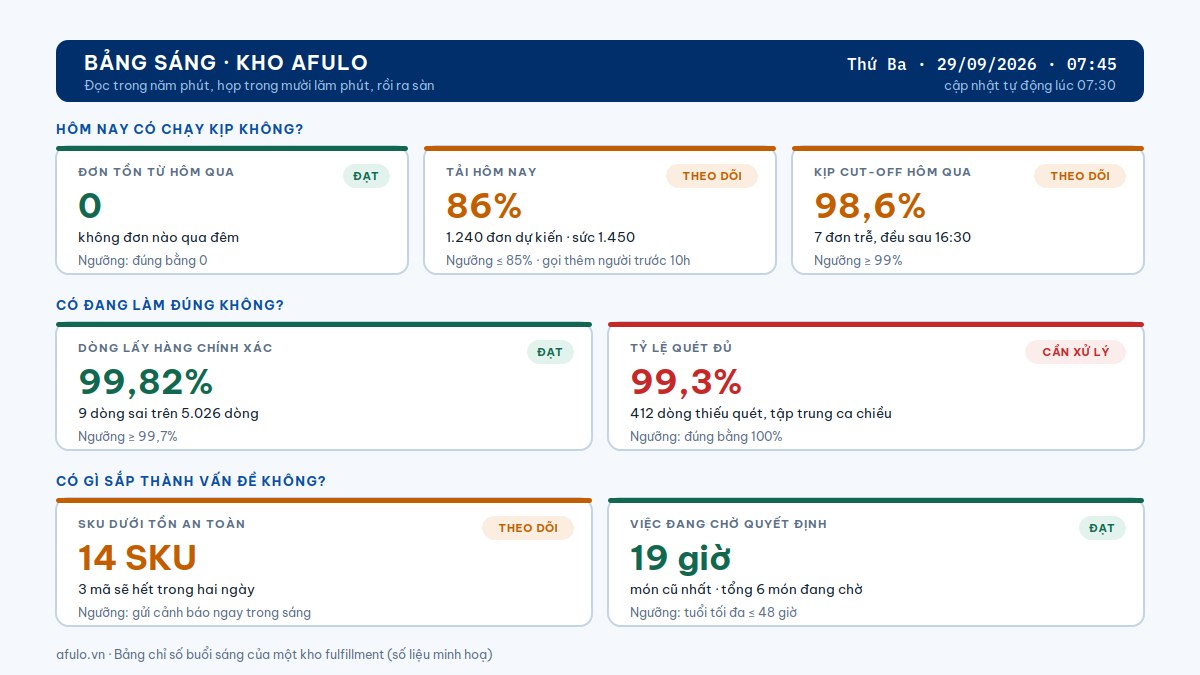Click "cập nhật tự động lúc 07:30"

[x=1030, y=86]
